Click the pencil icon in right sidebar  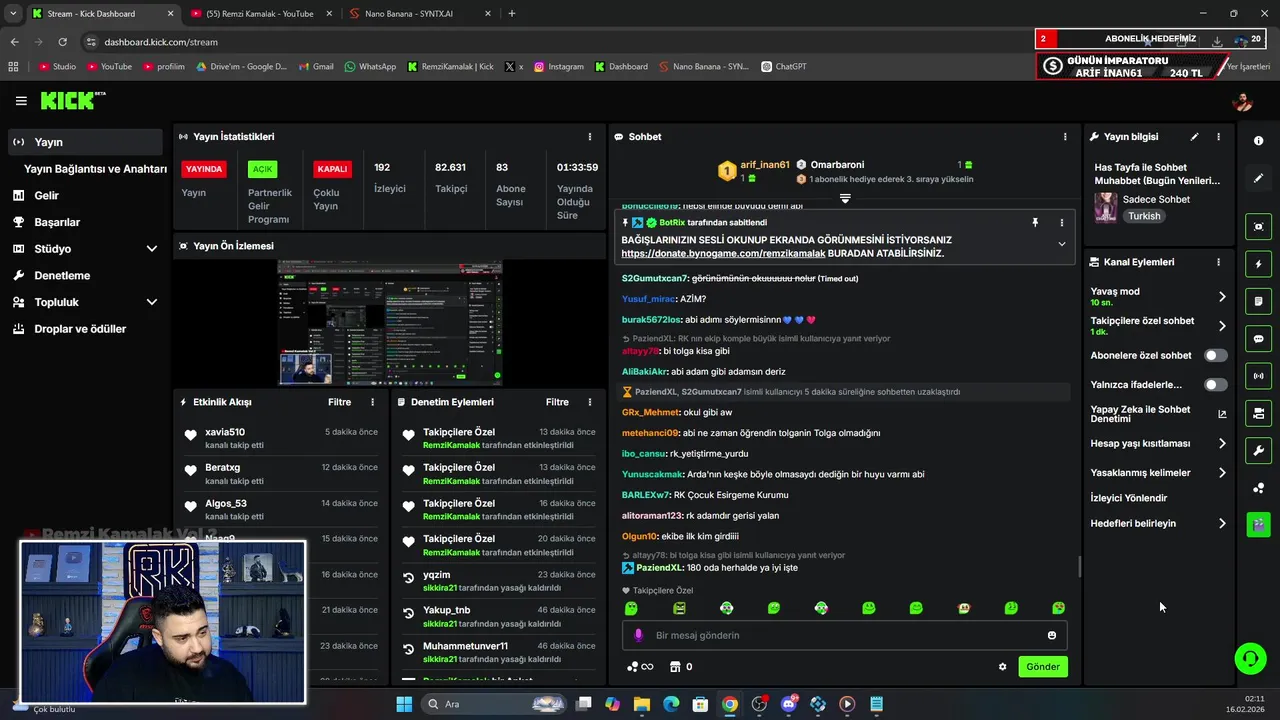[x=1258, y=178]
